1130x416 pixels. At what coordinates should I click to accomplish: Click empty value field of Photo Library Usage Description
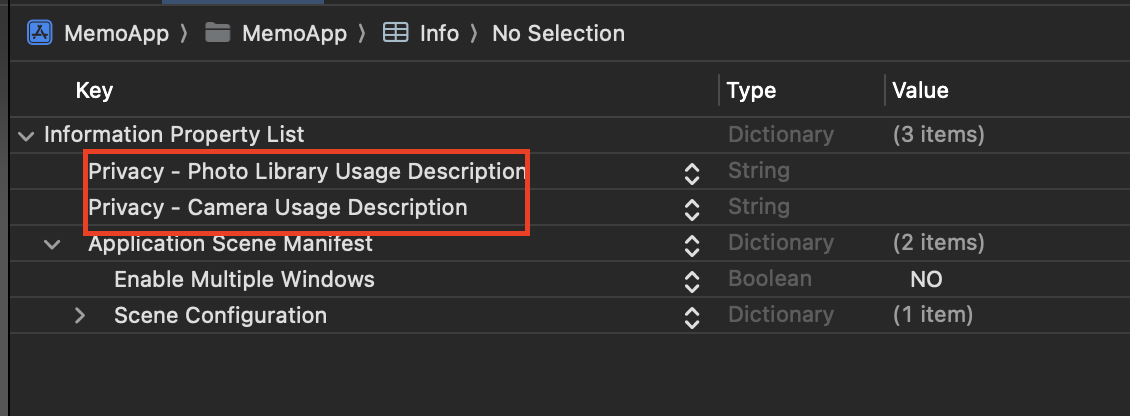pos(1007,172)
